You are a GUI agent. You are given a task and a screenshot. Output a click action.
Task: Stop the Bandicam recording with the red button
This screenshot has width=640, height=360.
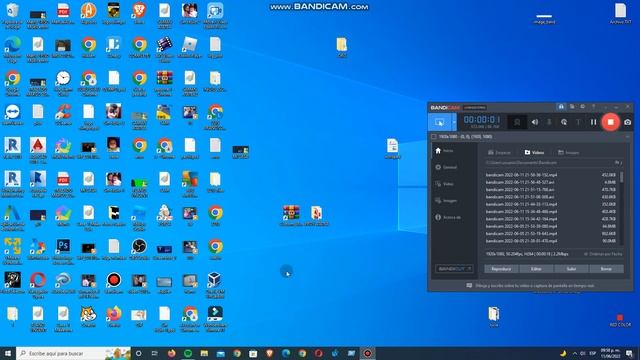point(610,122)
